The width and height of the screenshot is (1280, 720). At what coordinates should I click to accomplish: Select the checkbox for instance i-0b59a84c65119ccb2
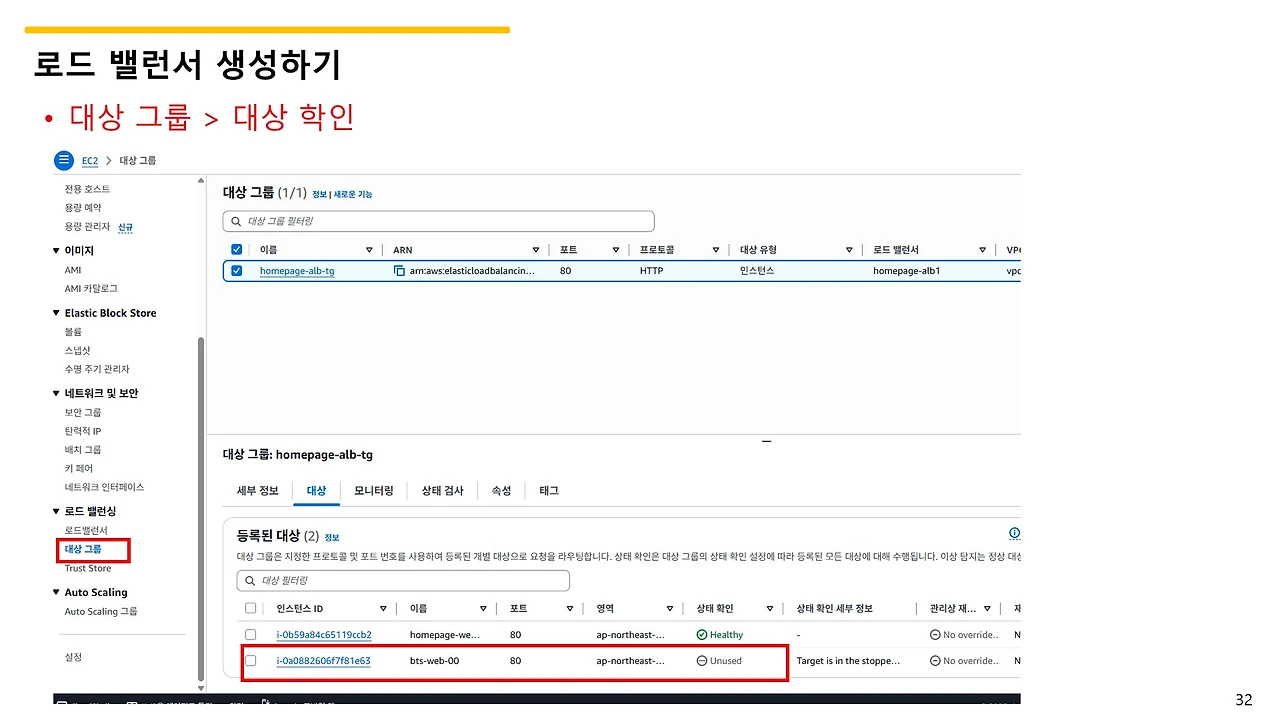point(251,635)
